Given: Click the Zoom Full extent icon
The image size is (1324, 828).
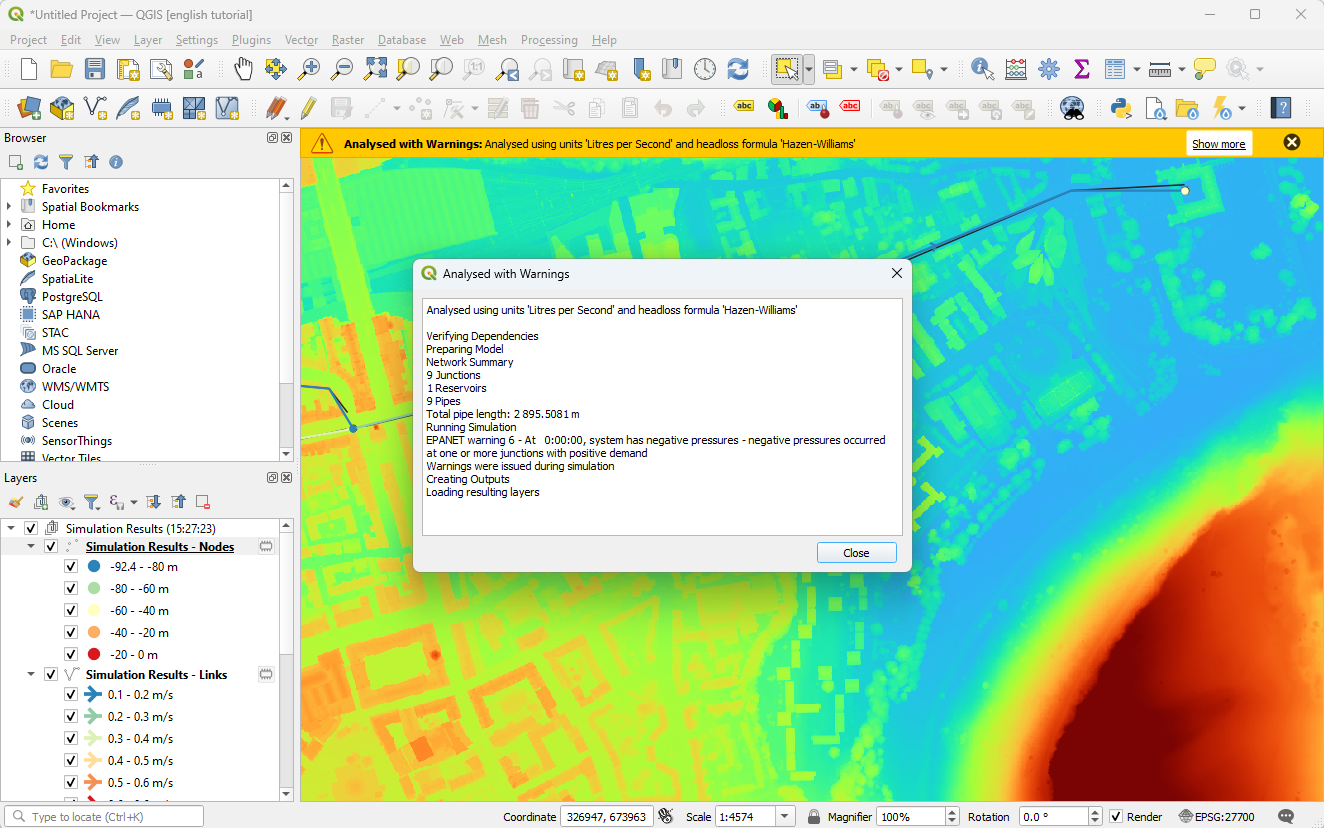Looking at the screenshot, I should (x=375, y=69).
